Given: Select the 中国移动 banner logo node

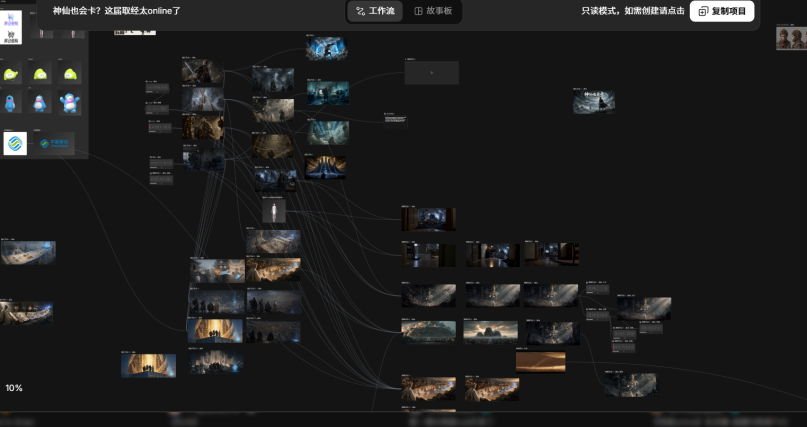Looking at the screenshot, I should coord(54,144).
